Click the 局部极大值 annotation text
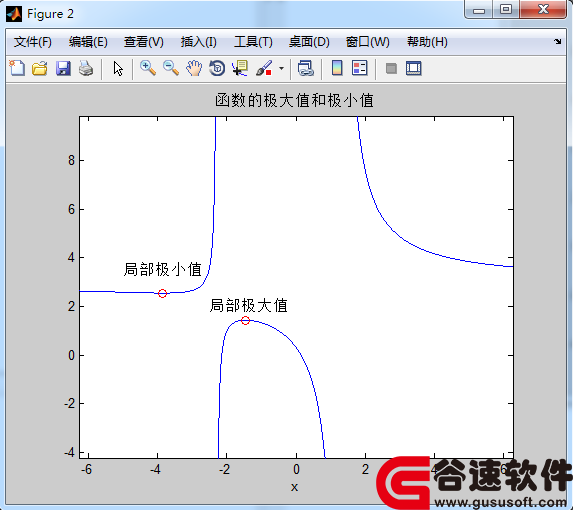573x510 pixels. (x=248, y=305)
